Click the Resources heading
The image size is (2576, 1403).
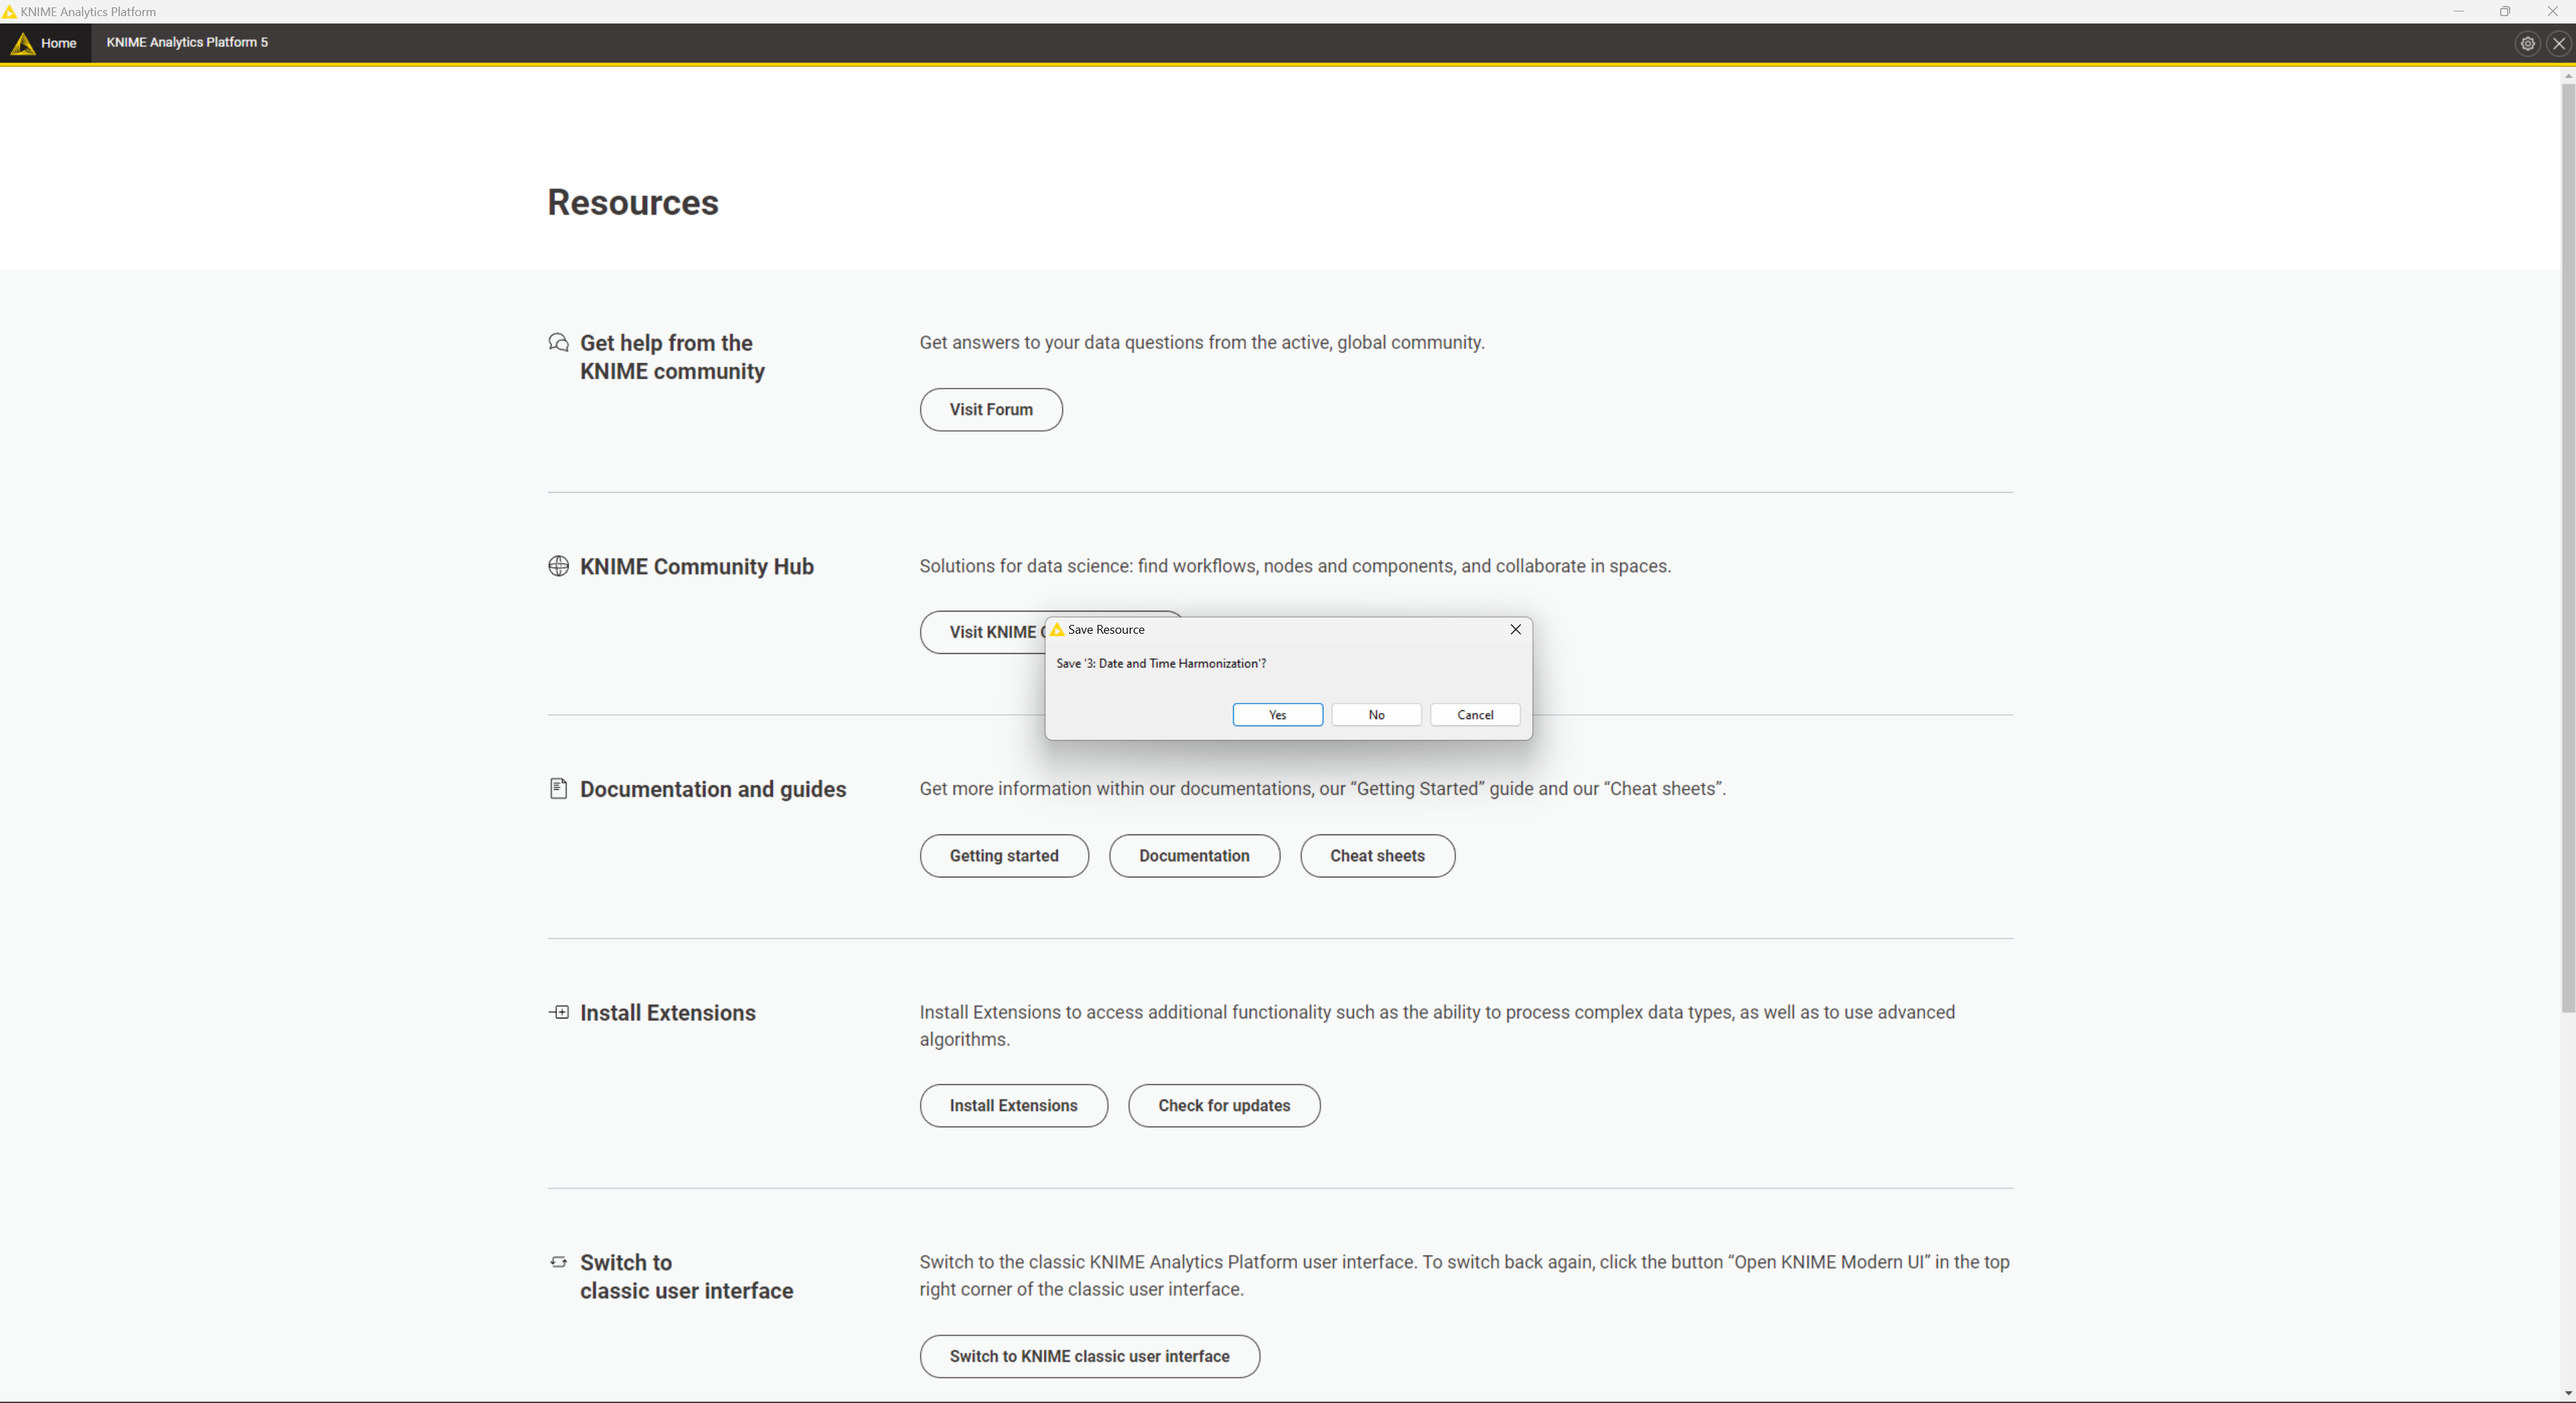632,203
